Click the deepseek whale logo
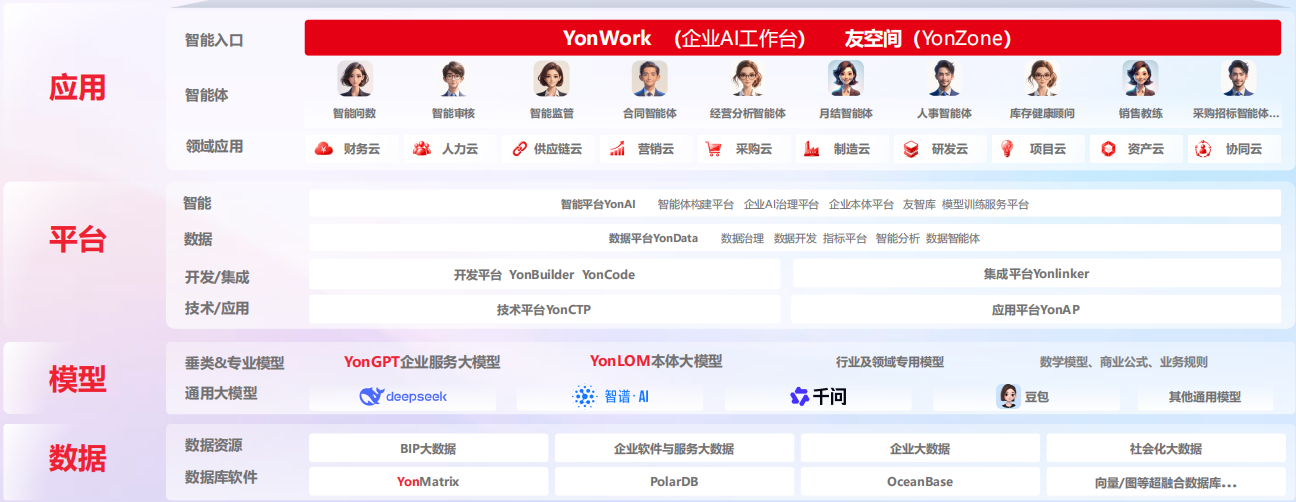Viewport: 1296px width, 502px height. pos(372,397)
